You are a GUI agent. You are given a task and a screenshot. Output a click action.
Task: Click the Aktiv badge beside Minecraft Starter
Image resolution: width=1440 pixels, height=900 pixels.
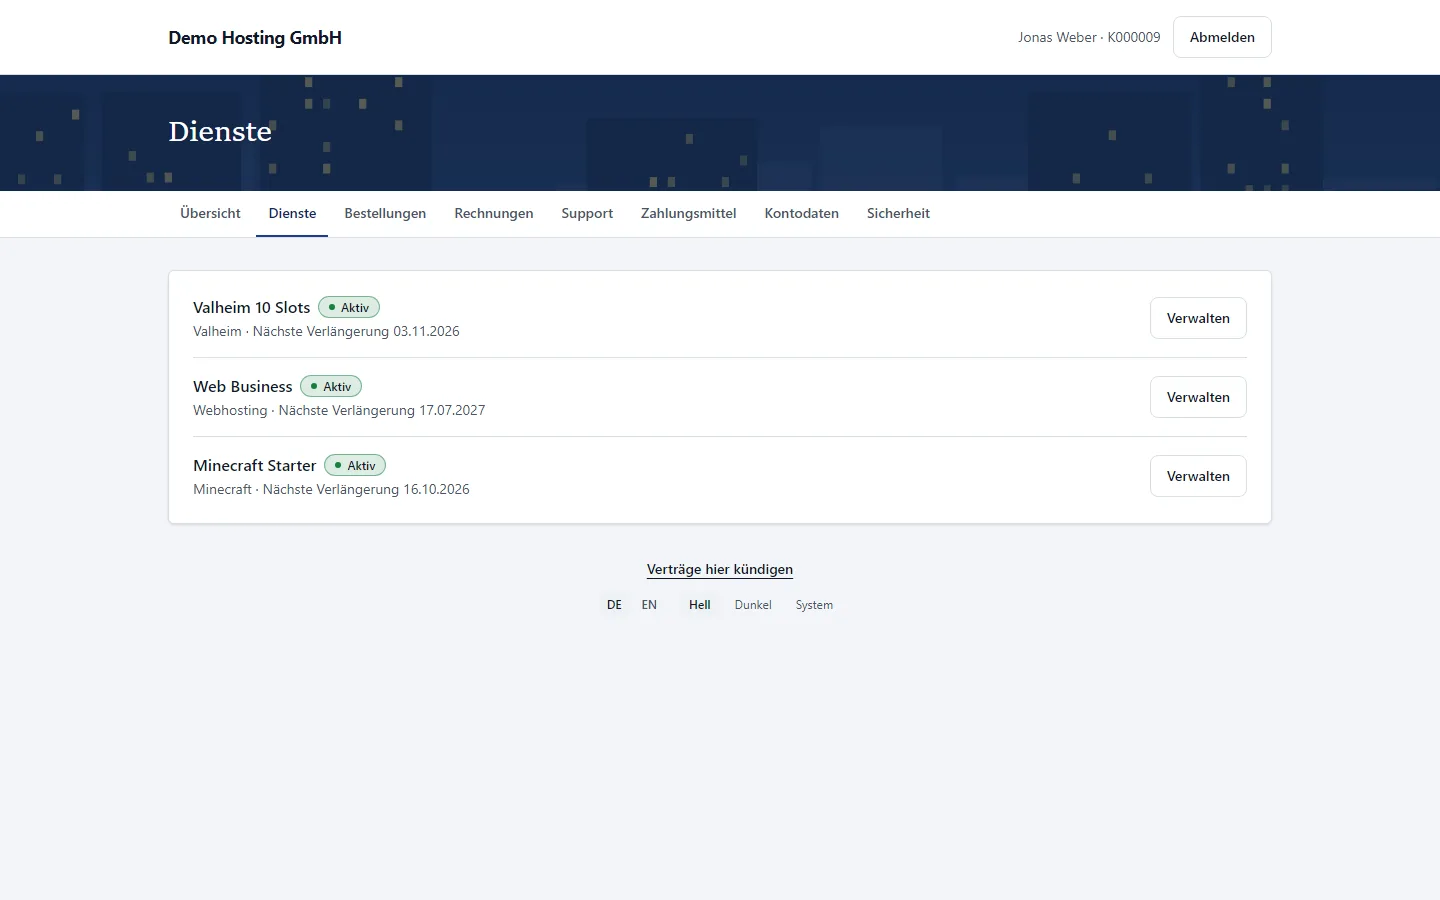tap(355, 465)
